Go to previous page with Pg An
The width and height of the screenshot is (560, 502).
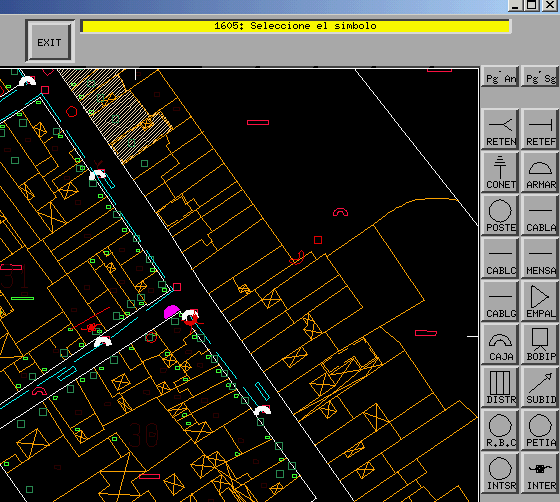click(500, 76)
